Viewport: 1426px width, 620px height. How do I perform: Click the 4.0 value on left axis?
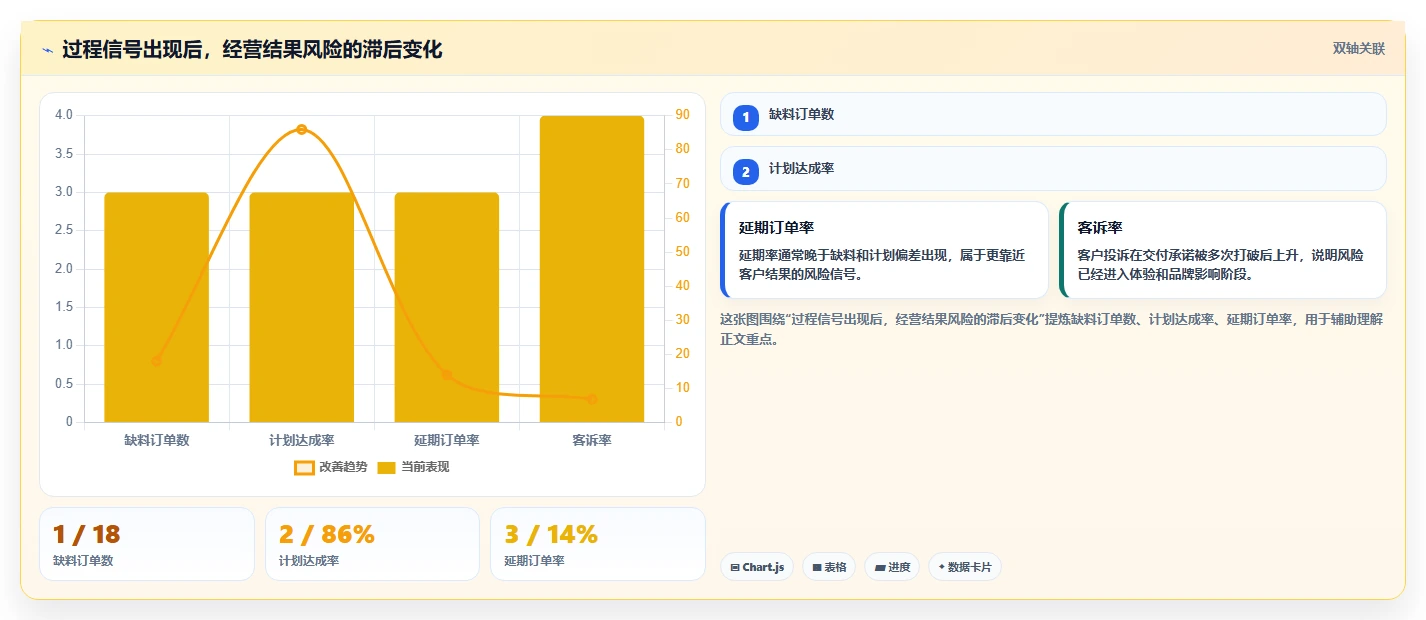64,115
